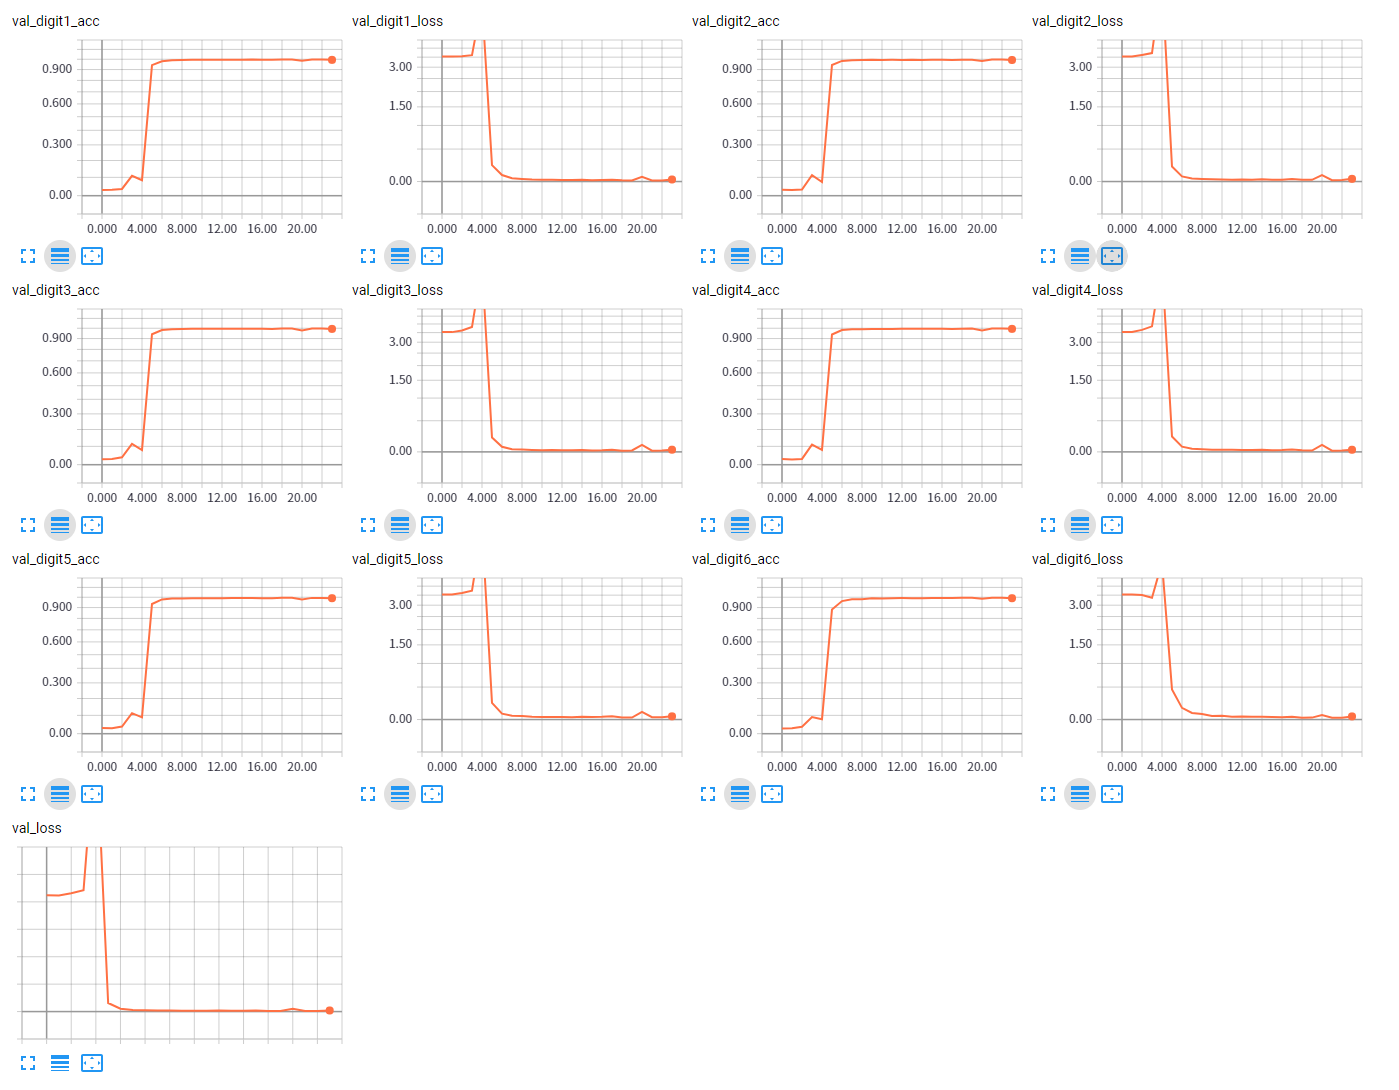Toggle y-axis log scale for val_digit1_loss
The width and height of the screenshot is (1399, 1090).
click(400, 256)
